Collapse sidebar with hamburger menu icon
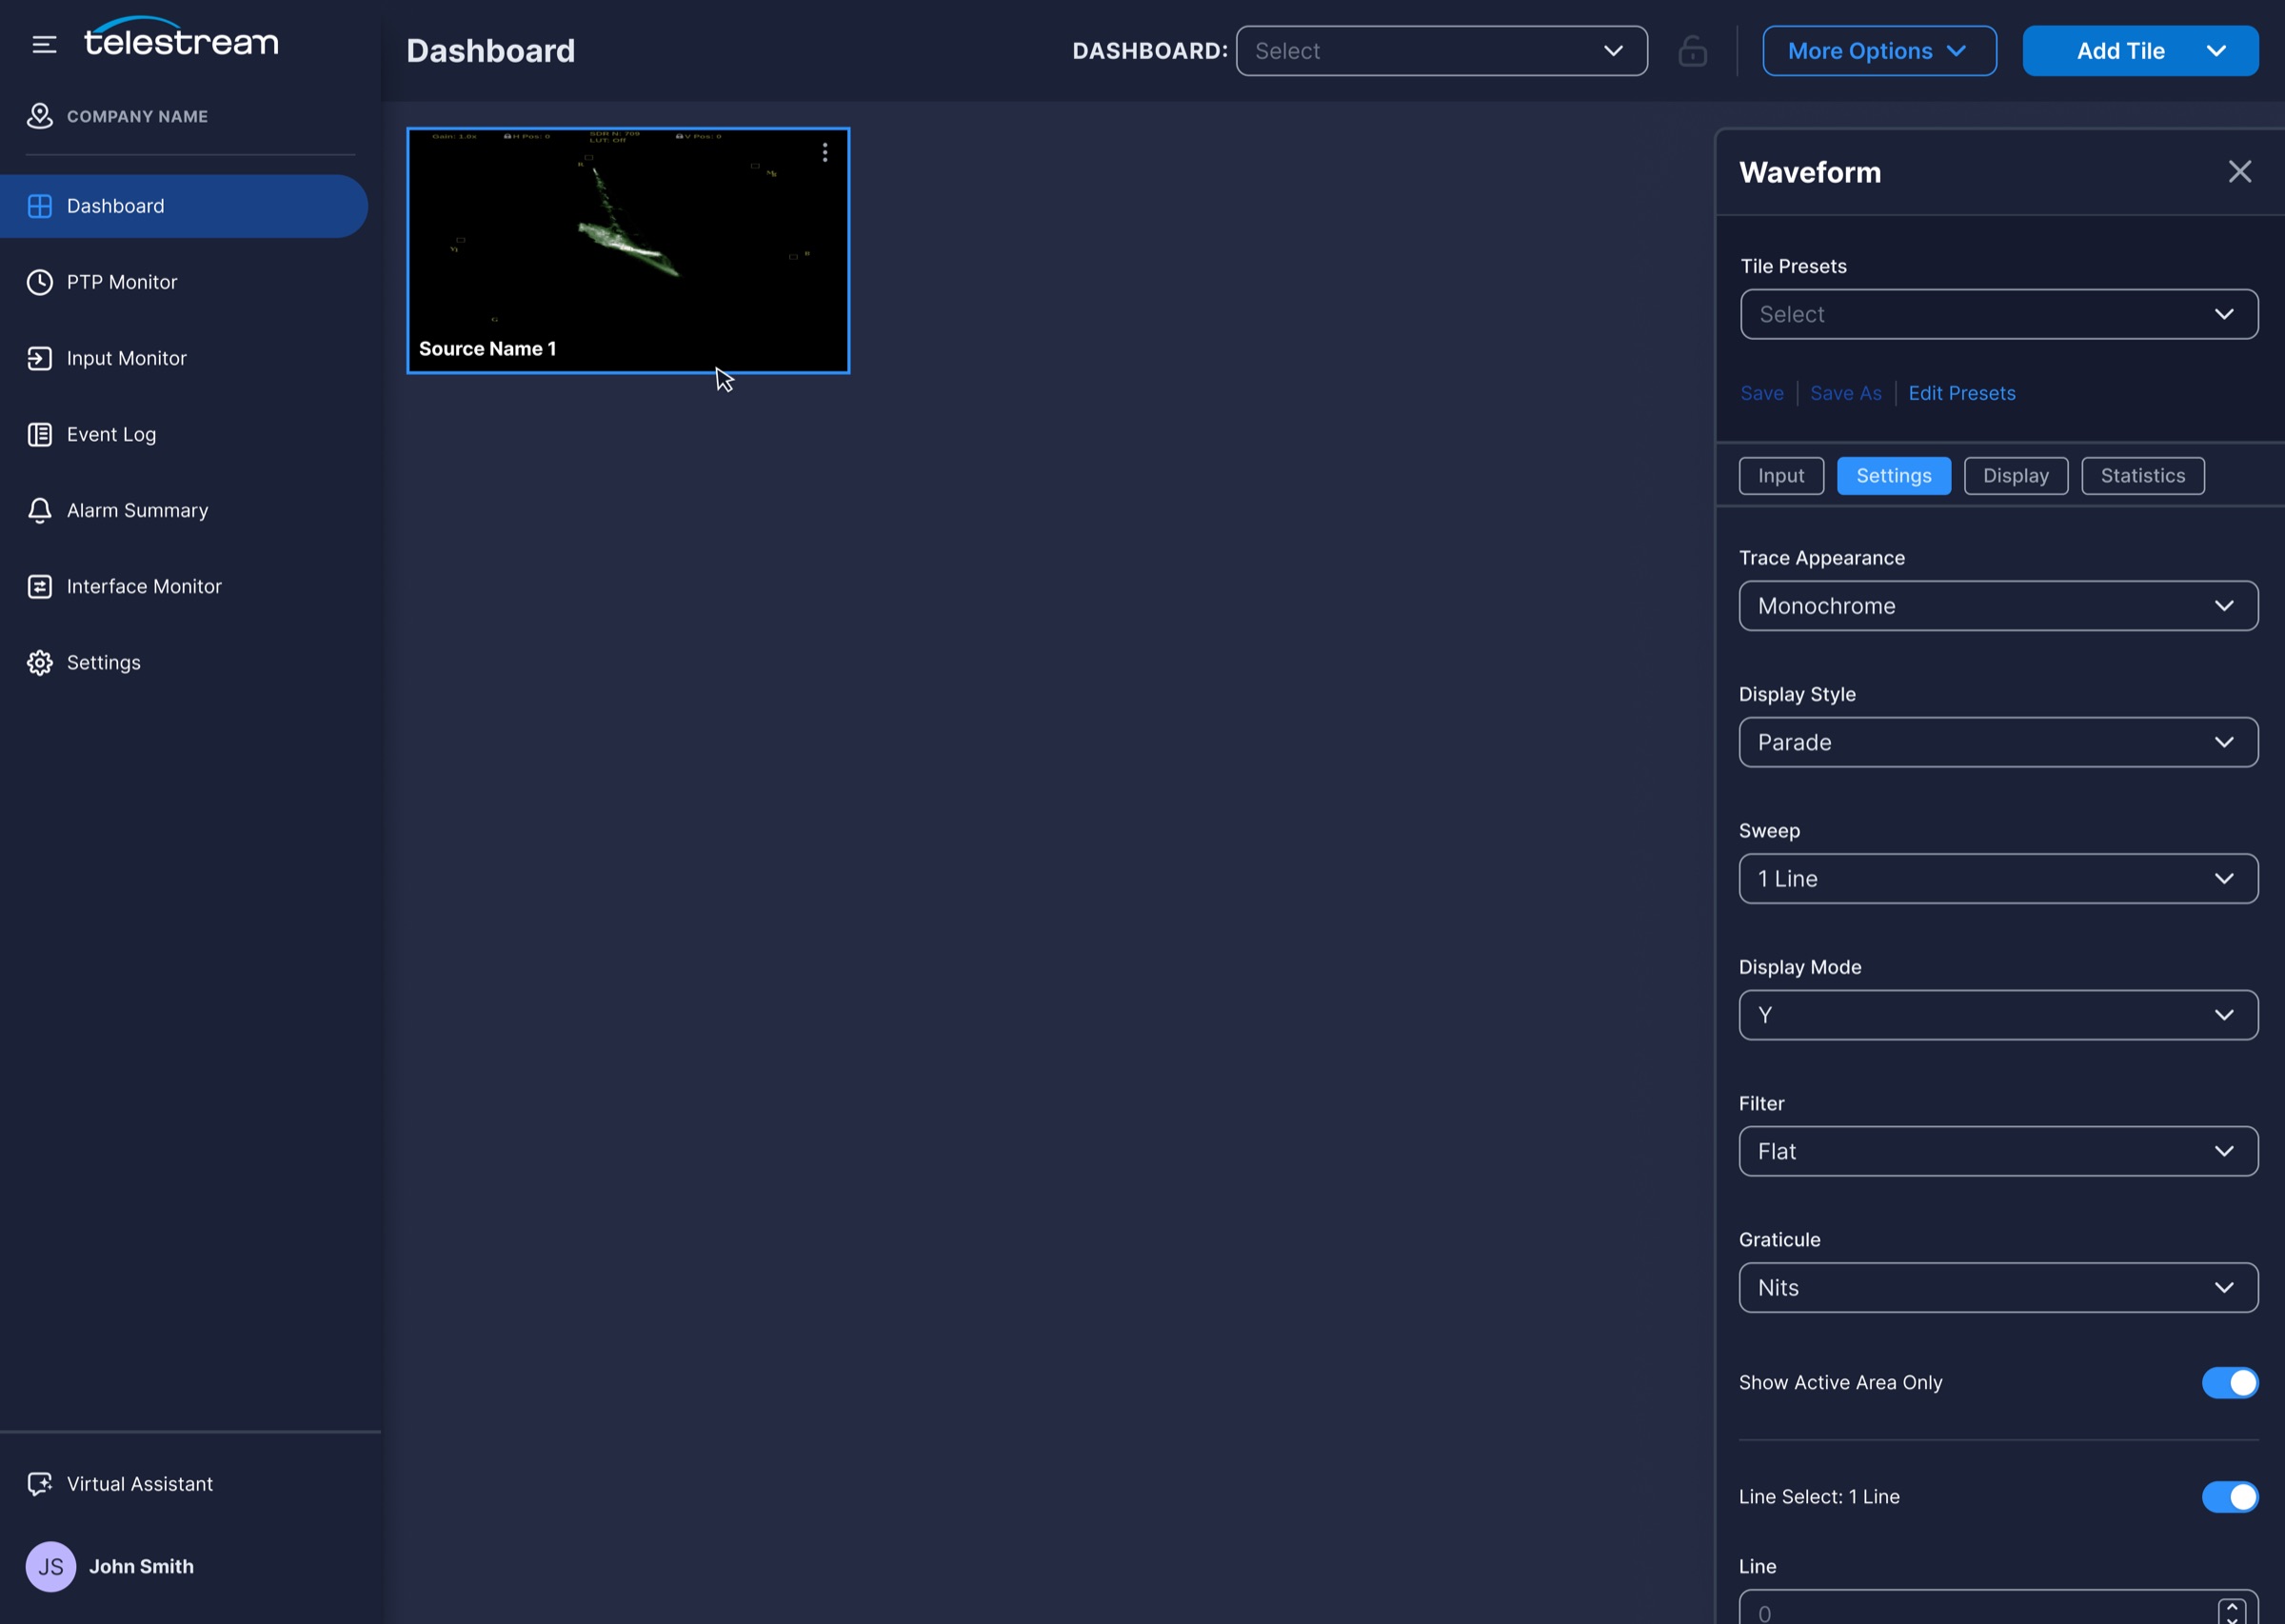2285x1624 pixels. 44,44
